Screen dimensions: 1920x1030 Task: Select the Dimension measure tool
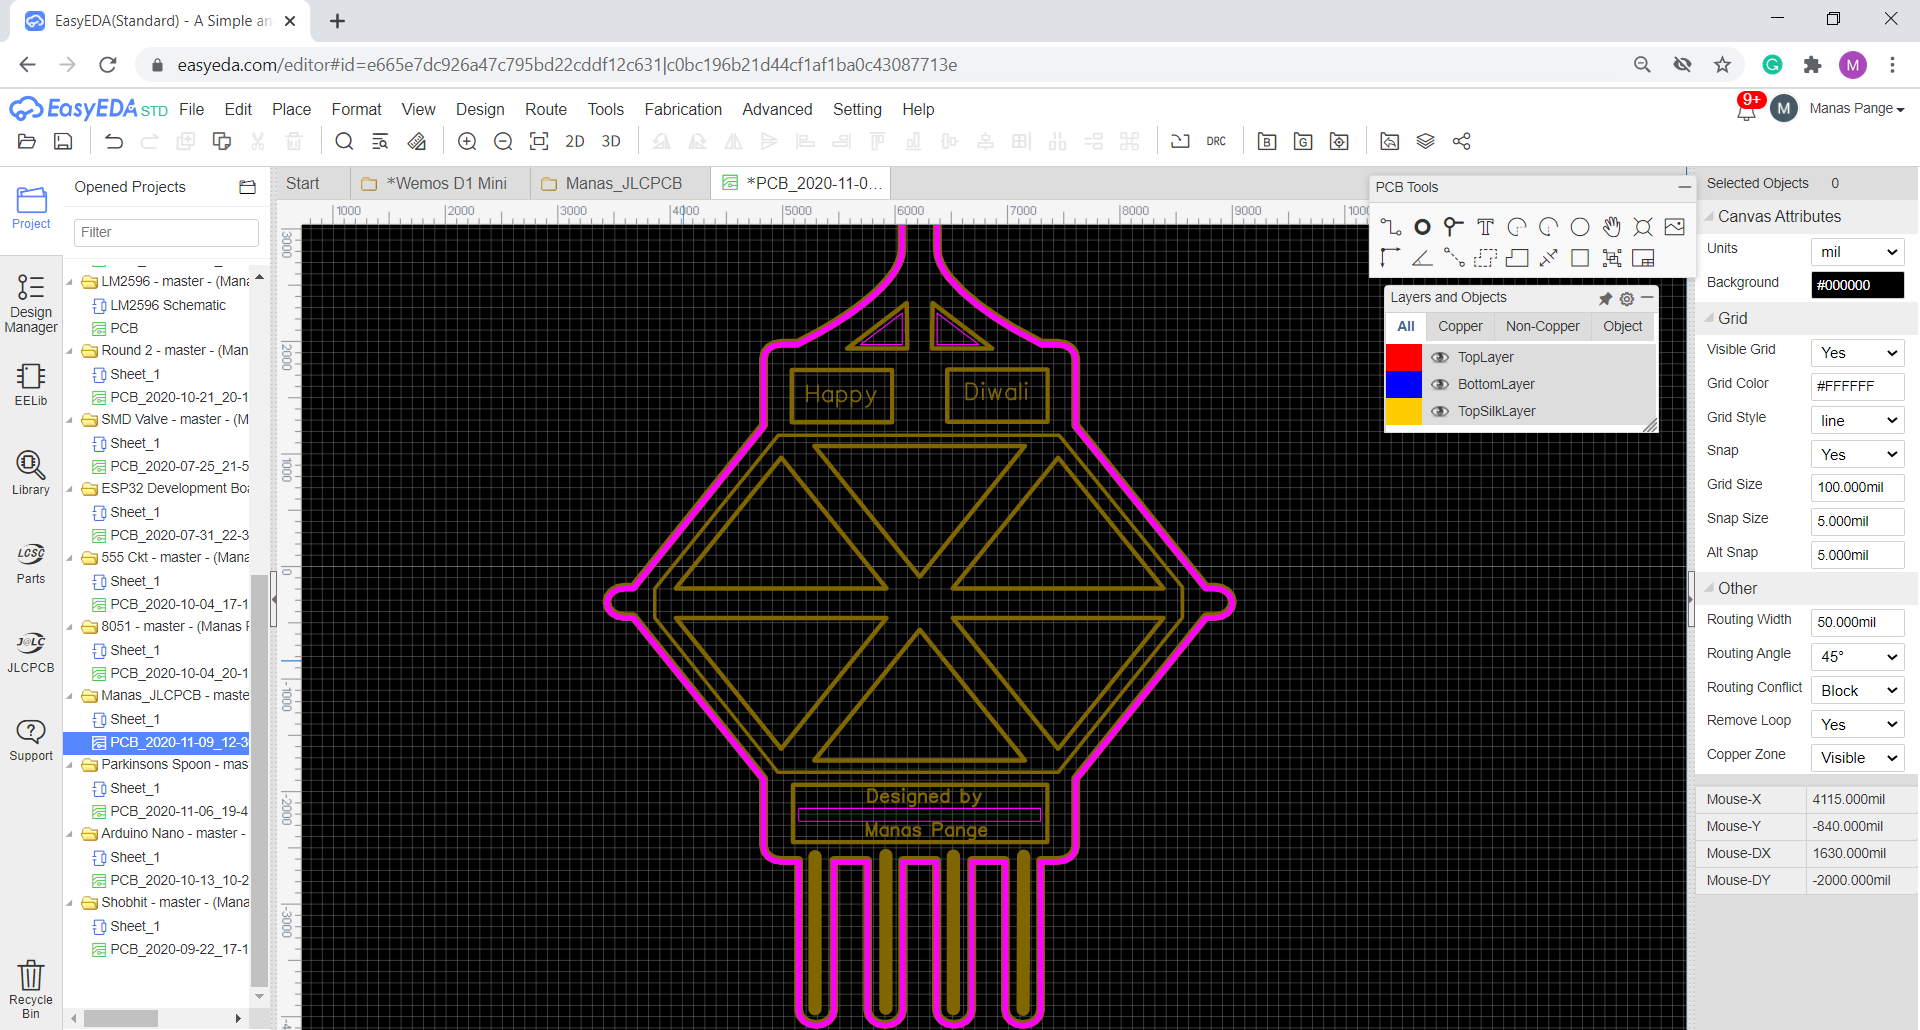coord(1548,258)
